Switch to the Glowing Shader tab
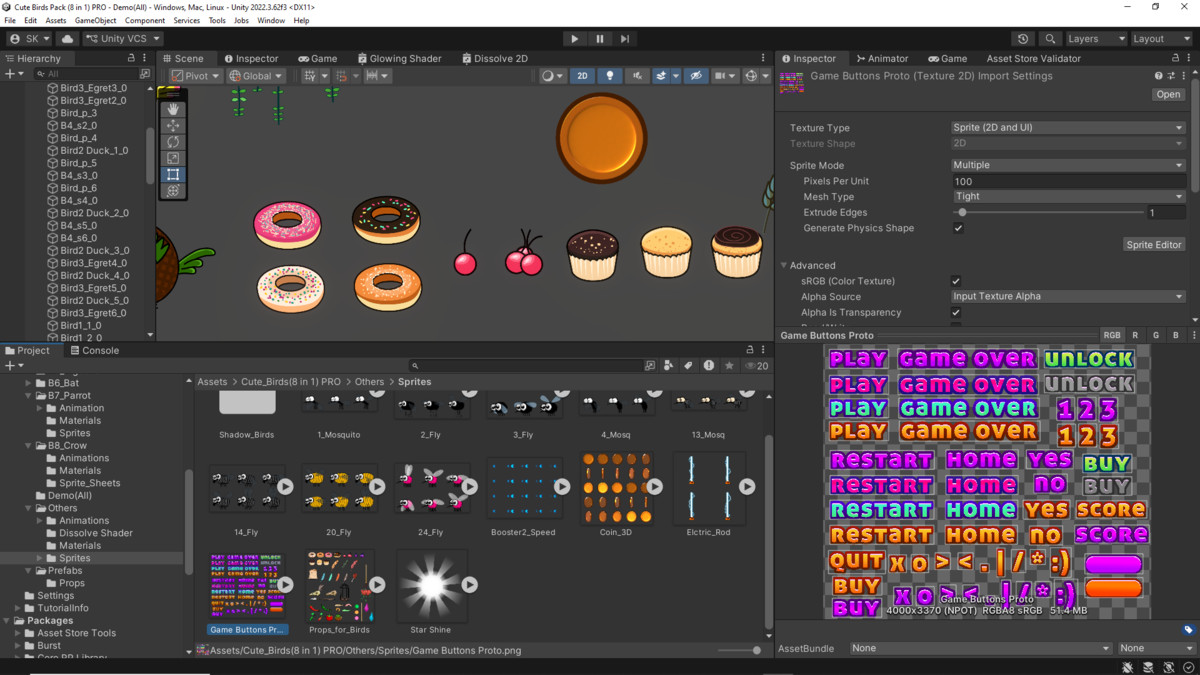 pos(399,58)
